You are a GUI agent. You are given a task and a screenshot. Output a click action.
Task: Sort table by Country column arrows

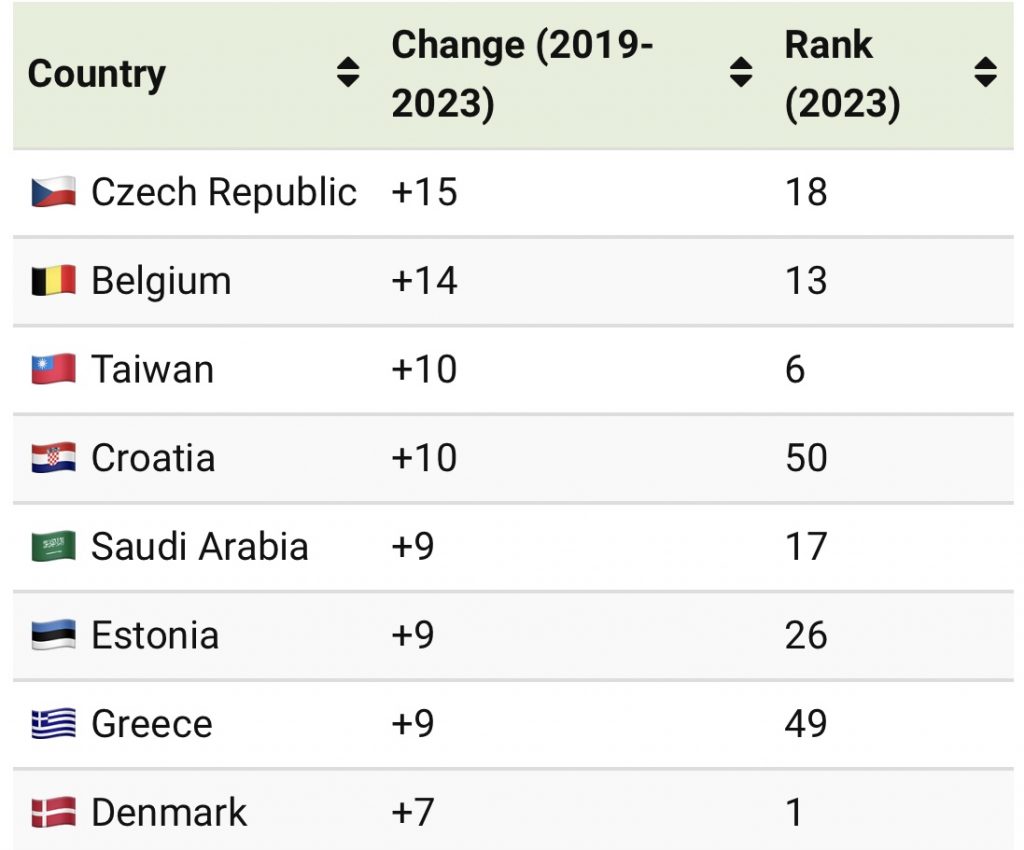coord(348,73)
